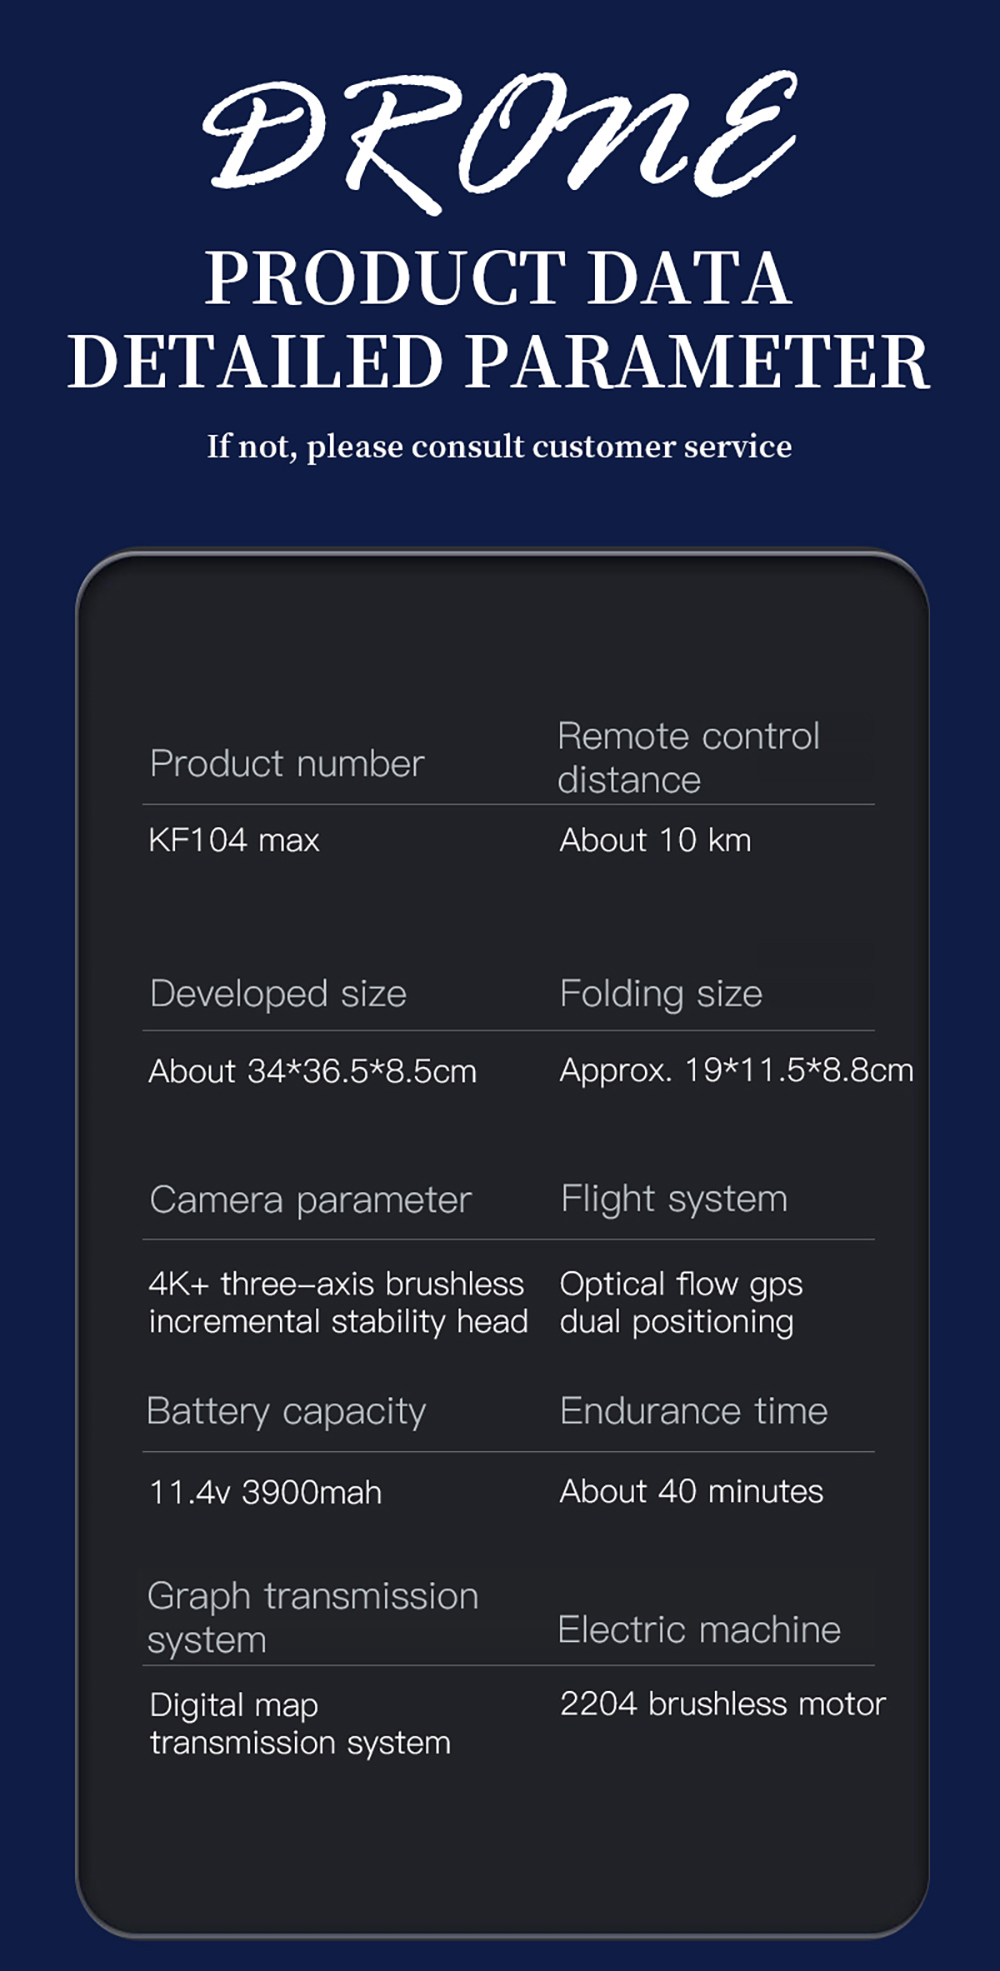The image size is (1000, 1971).
Task: Click the About 34*36.5*8.5cm value
Action: [x=312, y=1072]
